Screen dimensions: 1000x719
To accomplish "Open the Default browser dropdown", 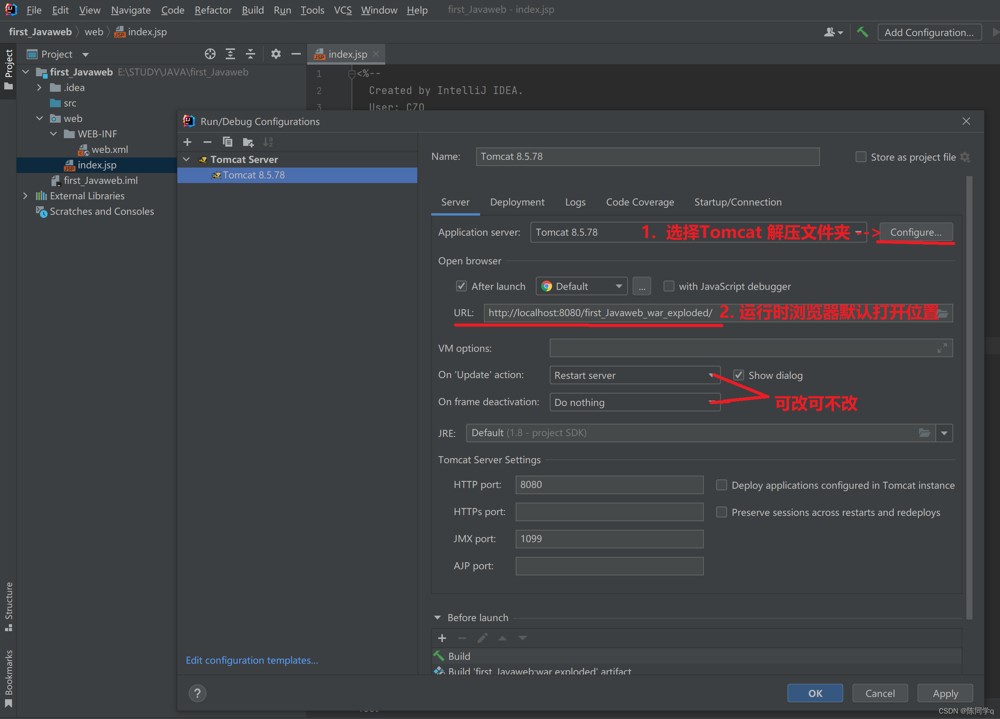I will (582, 286).
